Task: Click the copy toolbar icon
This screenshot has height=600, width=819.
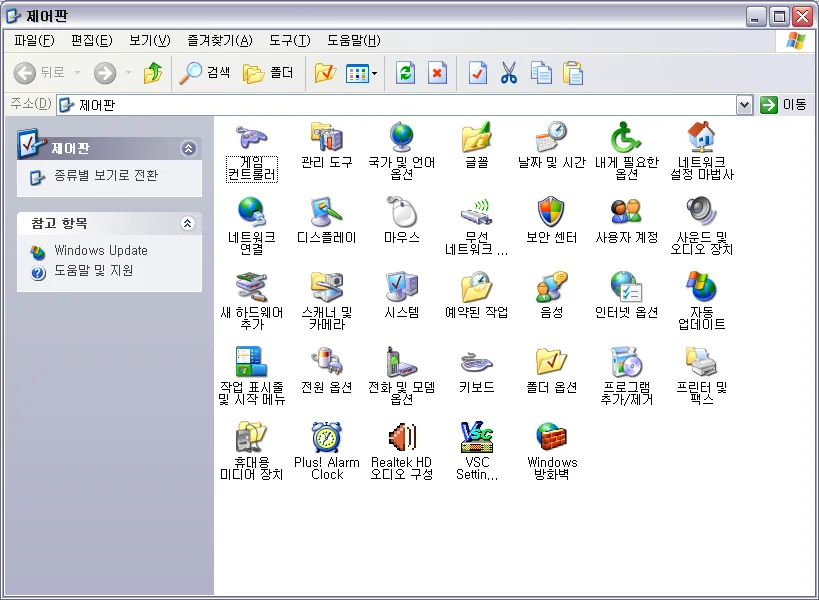Action: [x=541, y=73]
